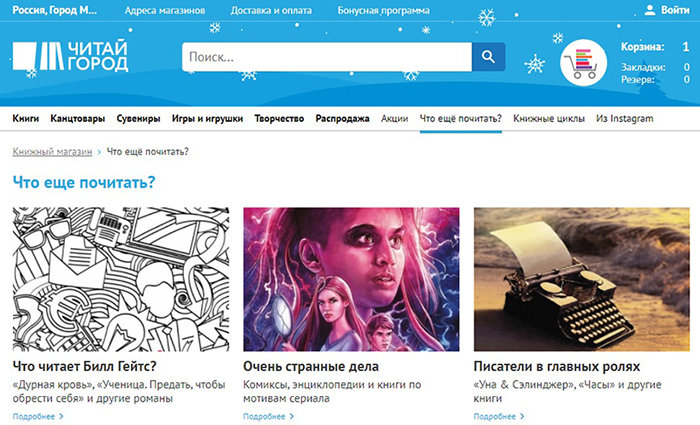Screen dimensions: 700x425
Task: Switch to Книжные циклы tab
Action: [x=549, y=118]
